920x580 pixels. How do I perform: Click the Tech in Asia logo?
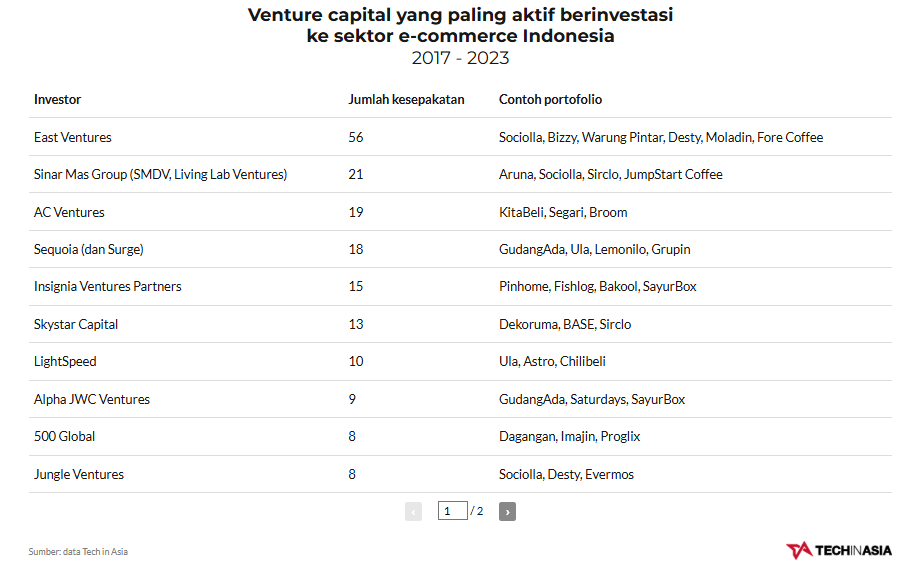[x=839, y=550]
